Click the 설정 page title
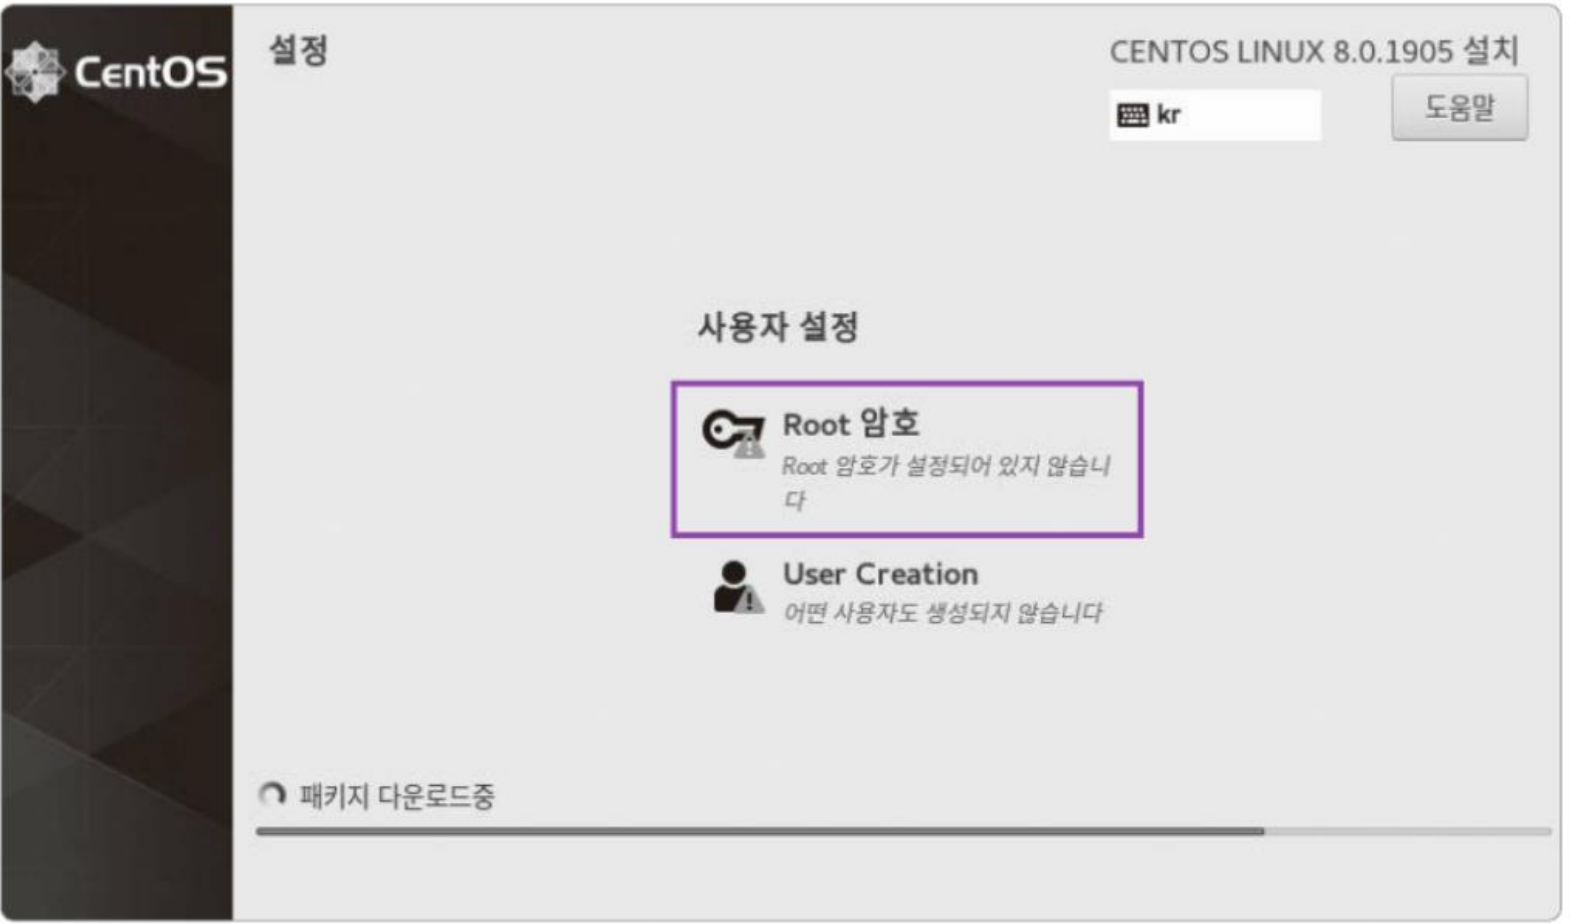Image resolution: width=1570 pixels, height=924 pixels. click(x=298, y=50)
